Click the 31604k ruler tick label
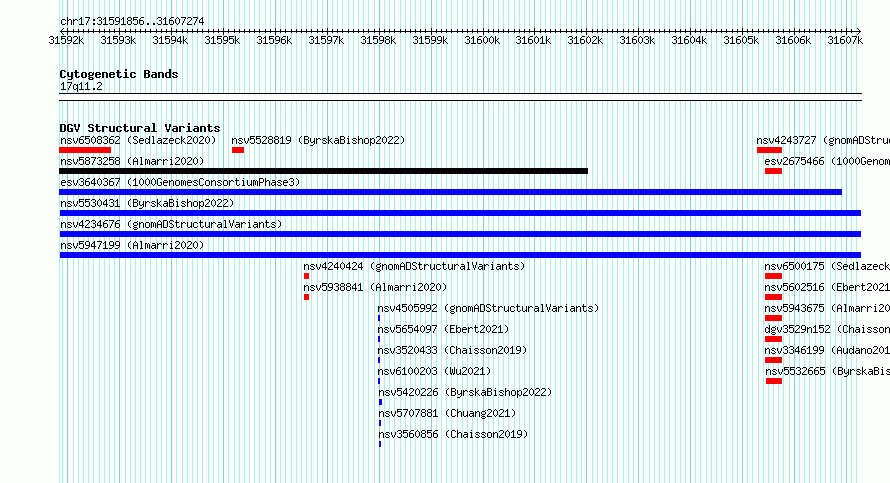 pyautogui.click(x=689, y=40)
